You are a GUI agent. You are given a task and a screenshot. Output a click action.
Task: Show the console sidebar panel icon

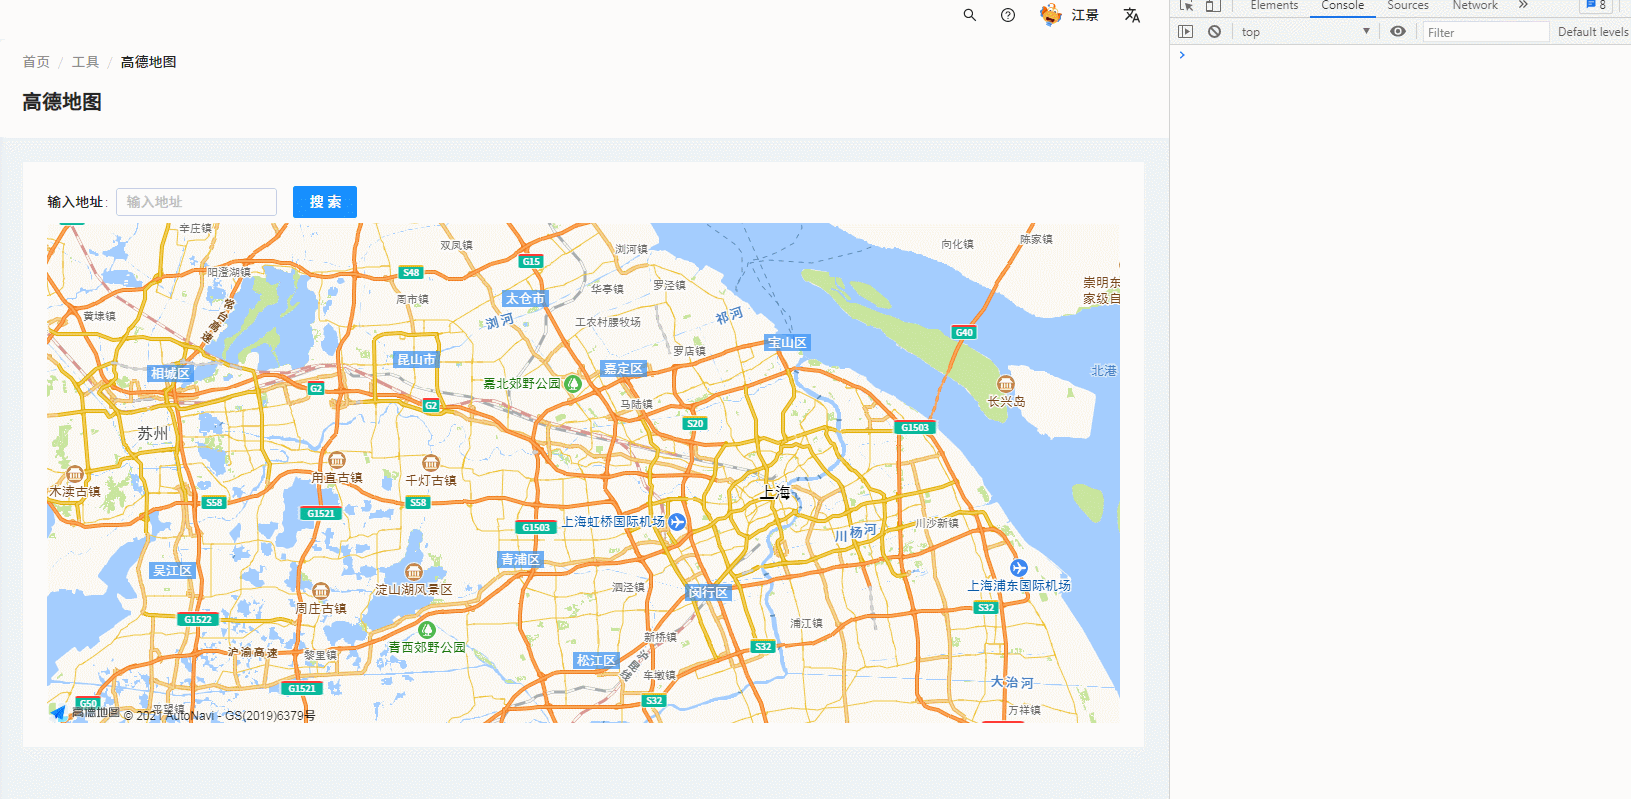(x=1186, y=32)
